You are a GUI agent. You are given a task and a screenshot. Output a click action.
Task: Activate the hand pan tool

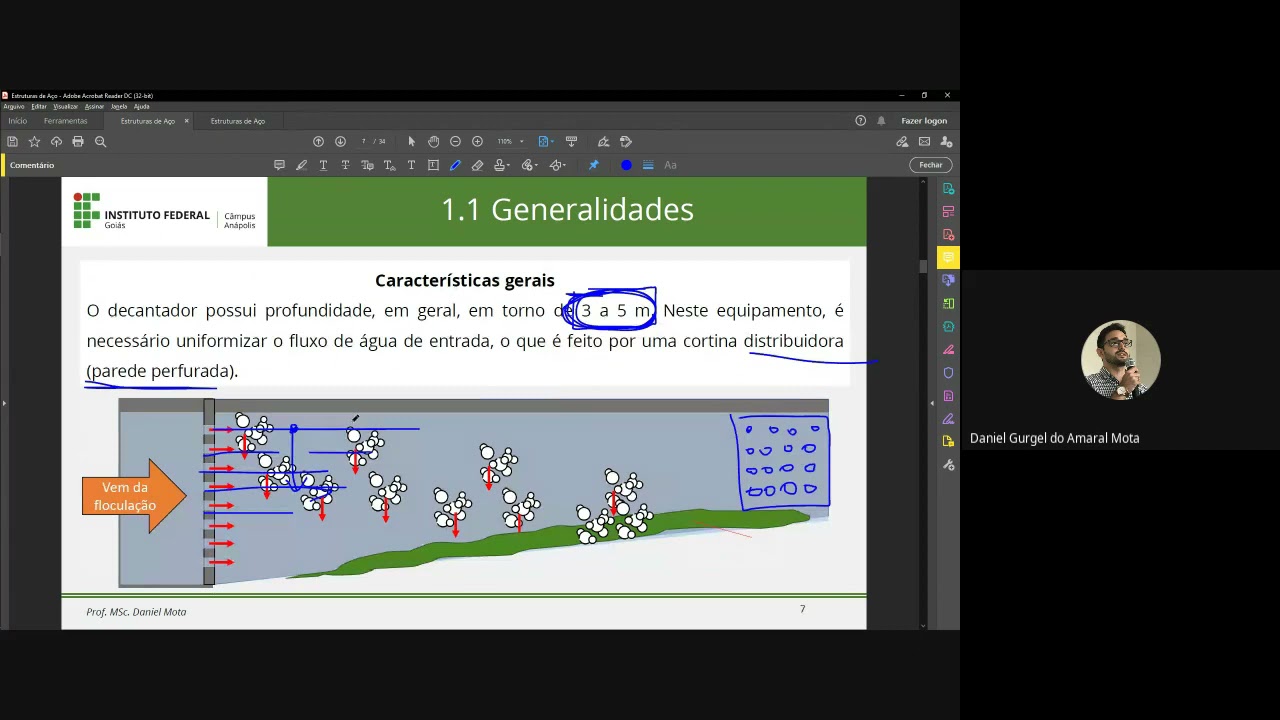[x=433, y=141]
